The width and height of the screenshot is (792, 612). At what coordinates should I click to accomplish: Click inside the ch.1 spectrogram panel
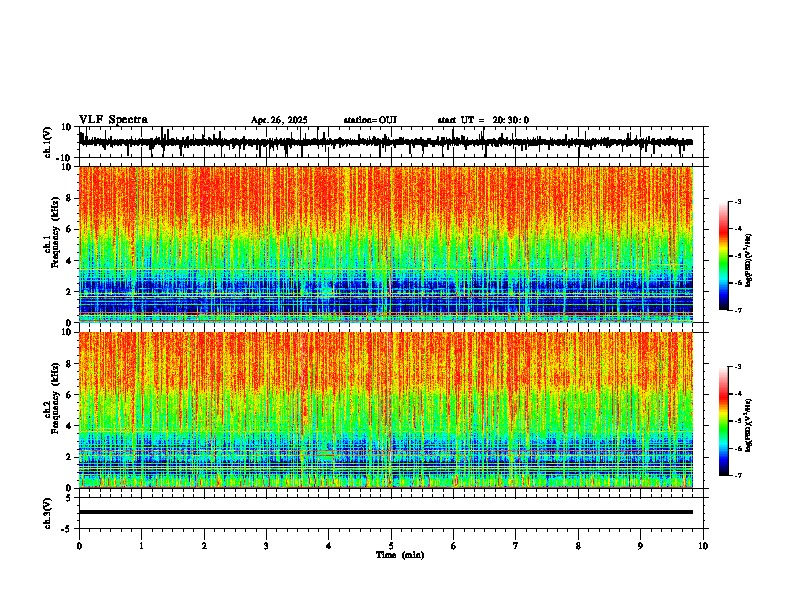coord(386,244)
